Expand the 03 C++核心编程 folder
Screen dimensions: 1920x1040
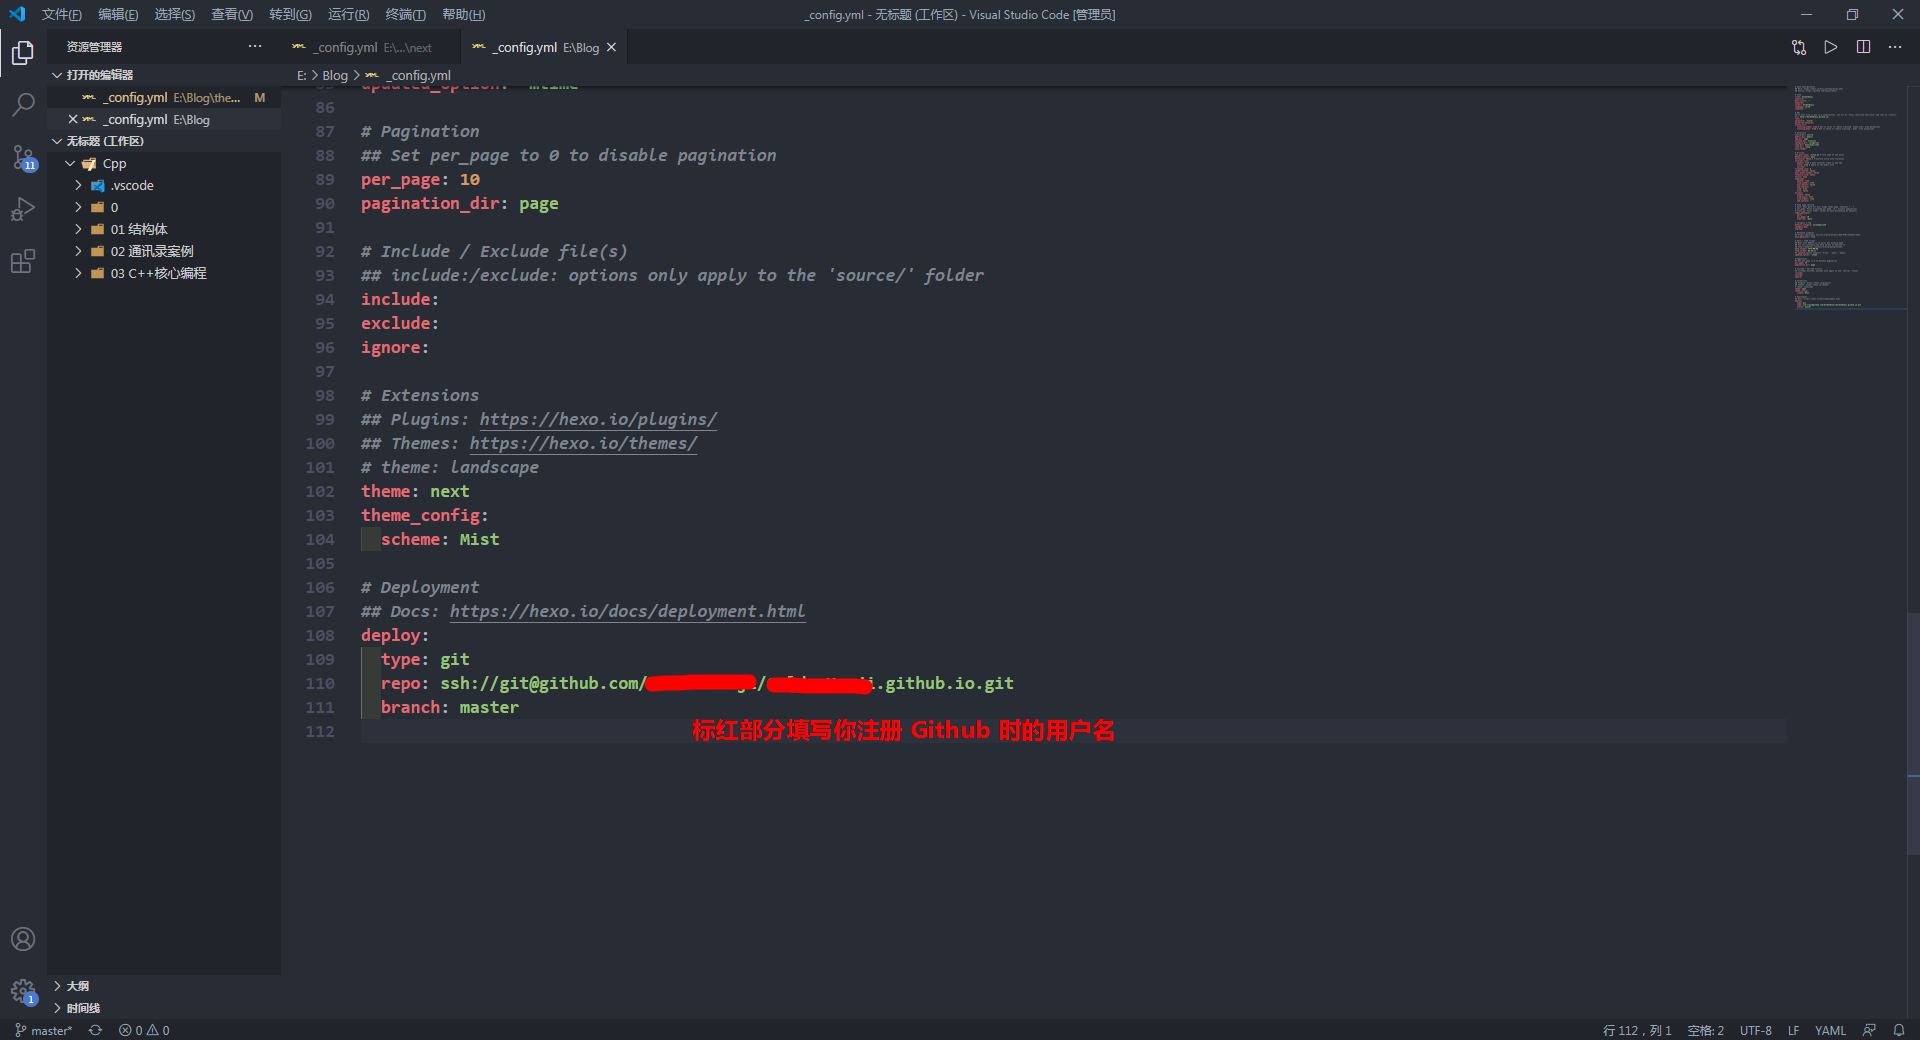coord(78,273)
